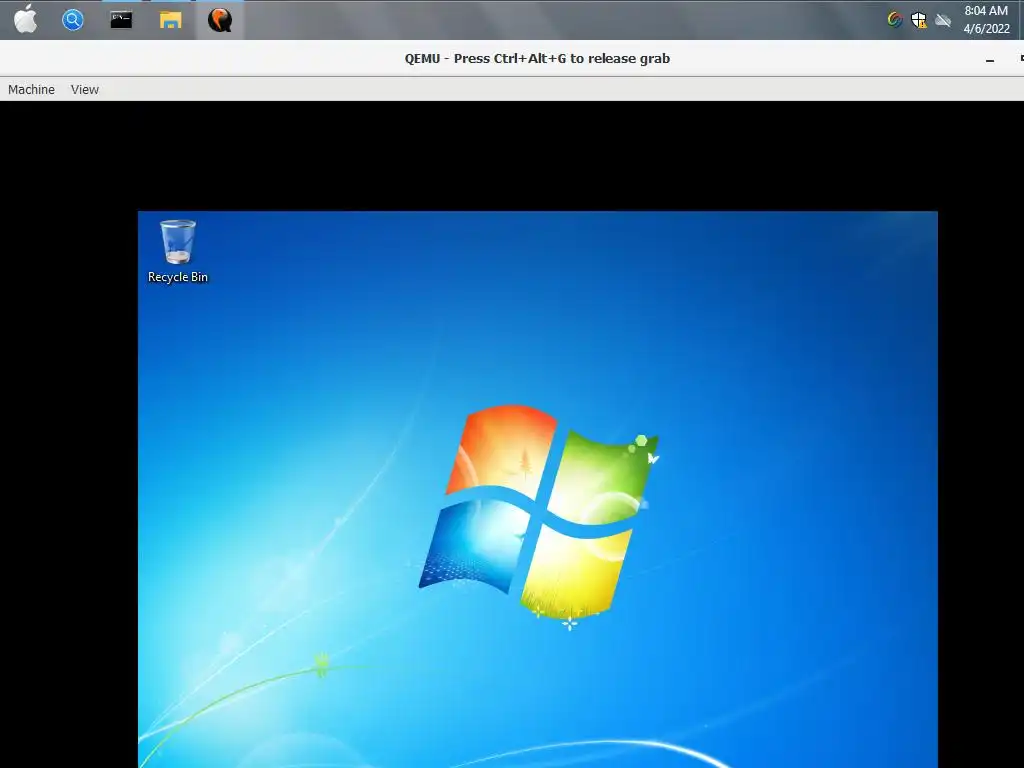Viewport: 1024px width, 768px height.
Task: Select the QEMU taskbar icon
Action: point(220,20)
